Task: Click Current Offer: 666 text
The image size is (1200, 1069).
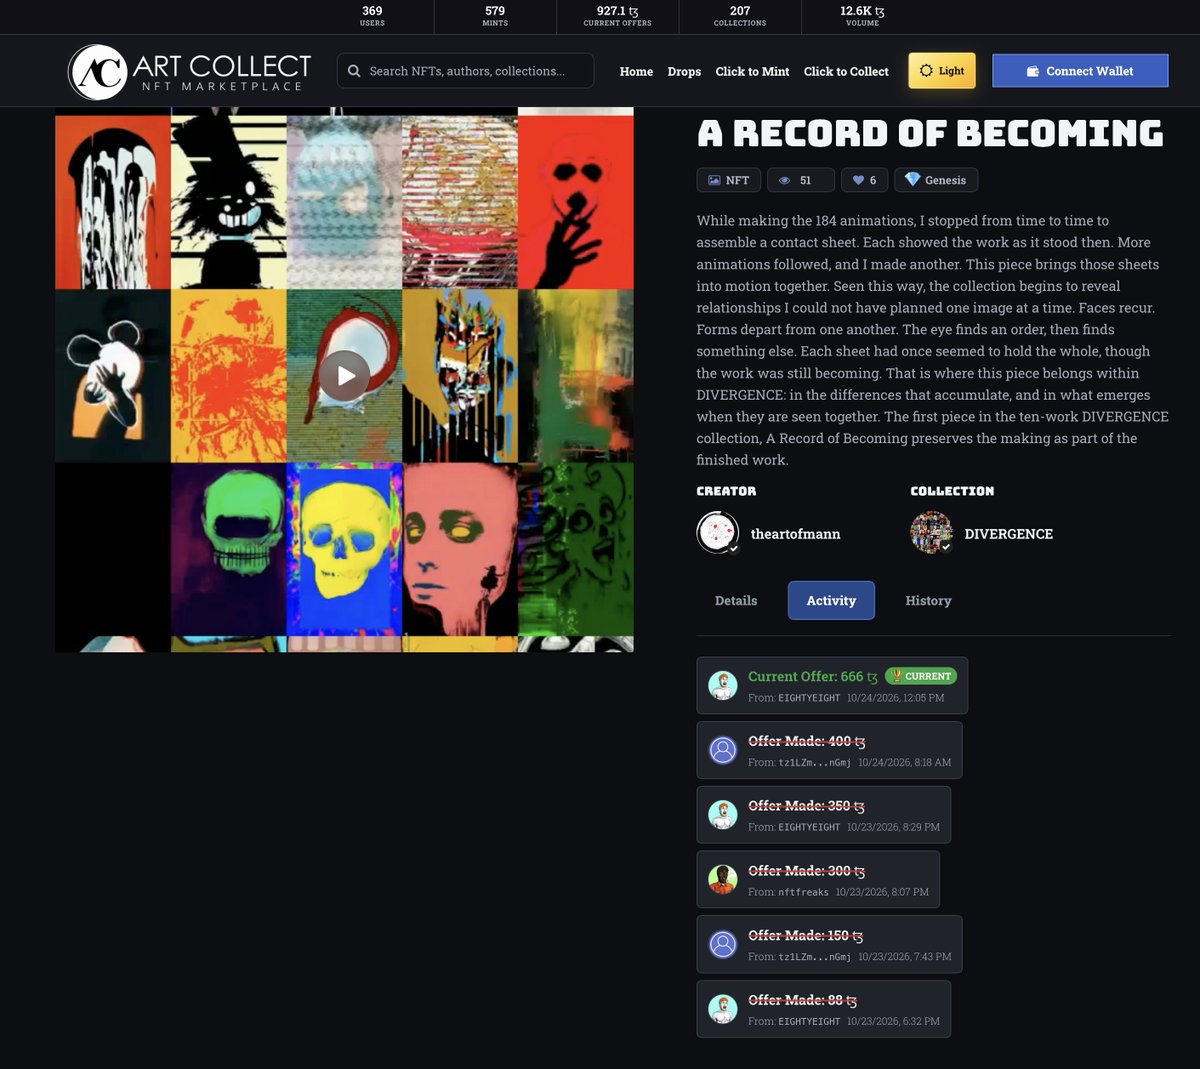Action: tap(812, 677)
